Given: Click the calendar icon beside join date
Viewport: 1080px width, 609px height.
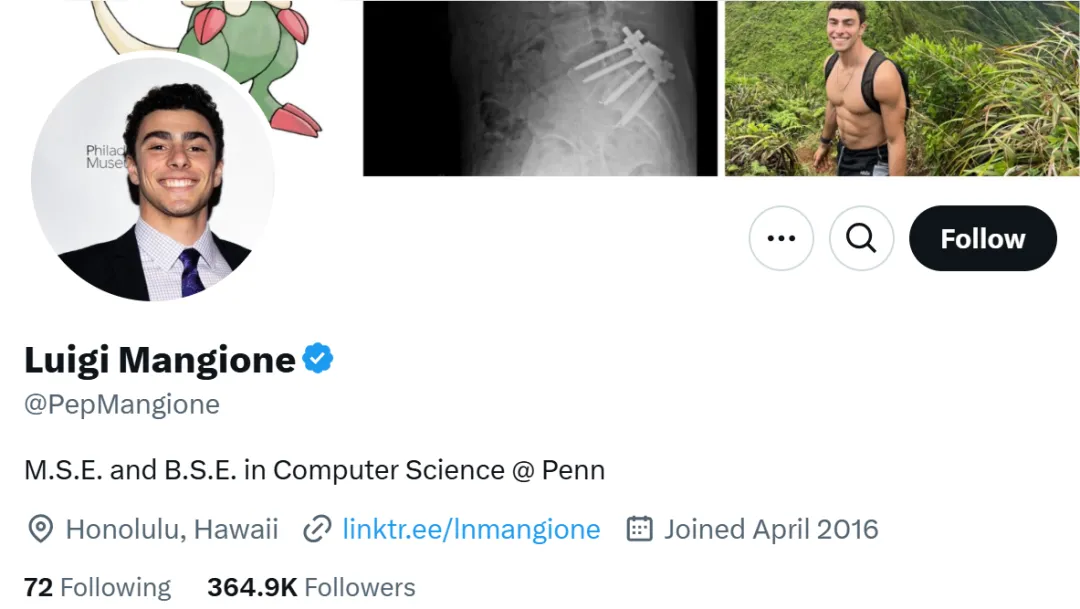Looking at the screenshot, I should (639, 529).
